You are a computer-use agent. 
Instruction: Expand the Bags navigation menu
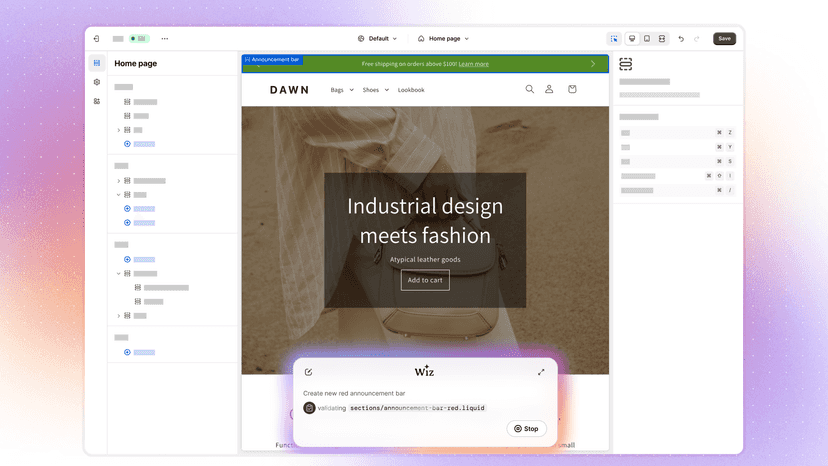(342, 90)
